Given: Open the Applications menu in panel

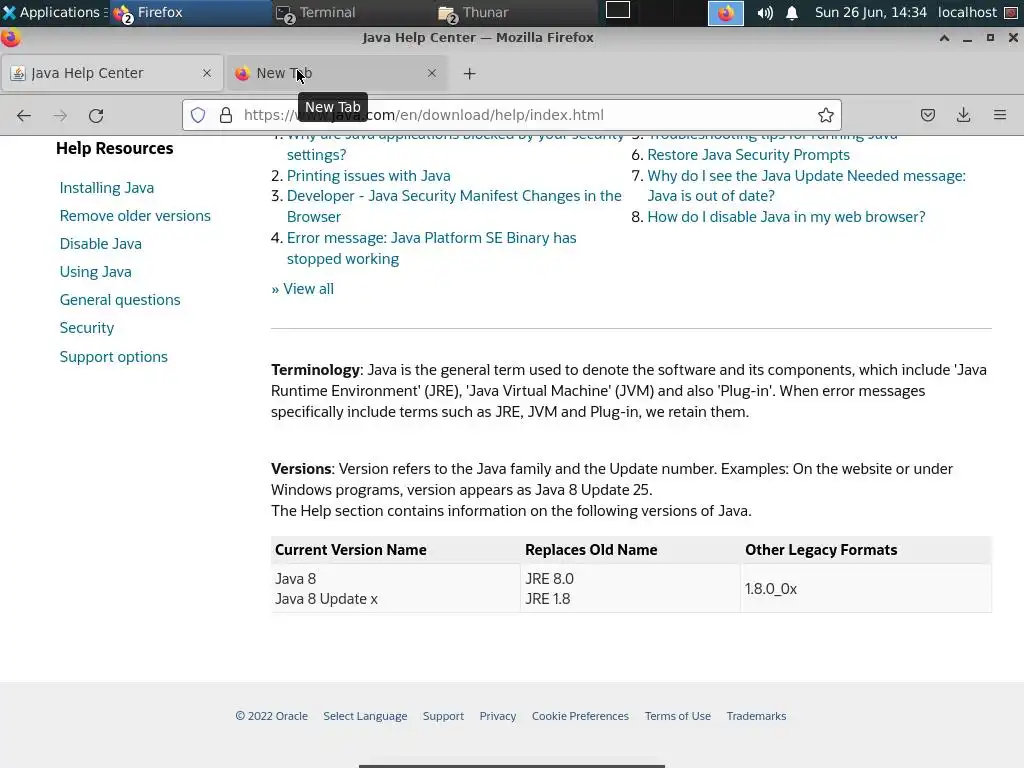Looking at the screenshot, I should tap(54, 12).
